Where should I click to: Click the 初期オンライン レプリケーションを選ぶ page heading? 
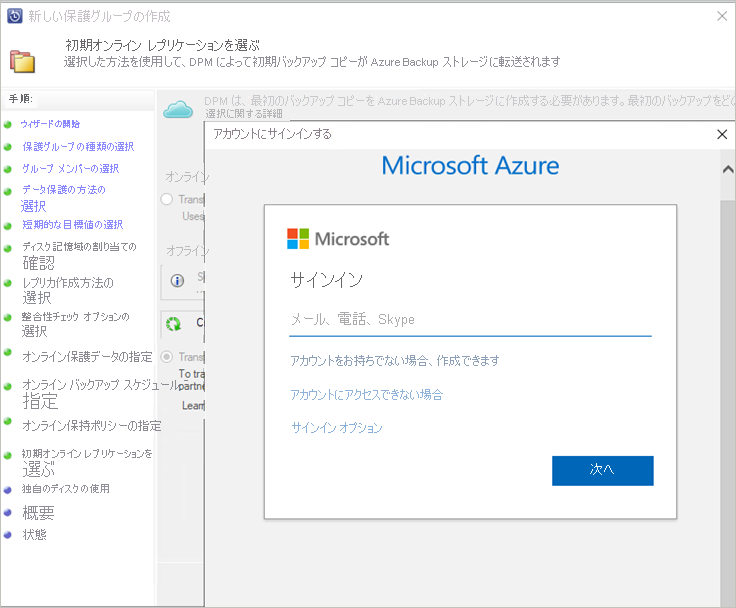162,46
